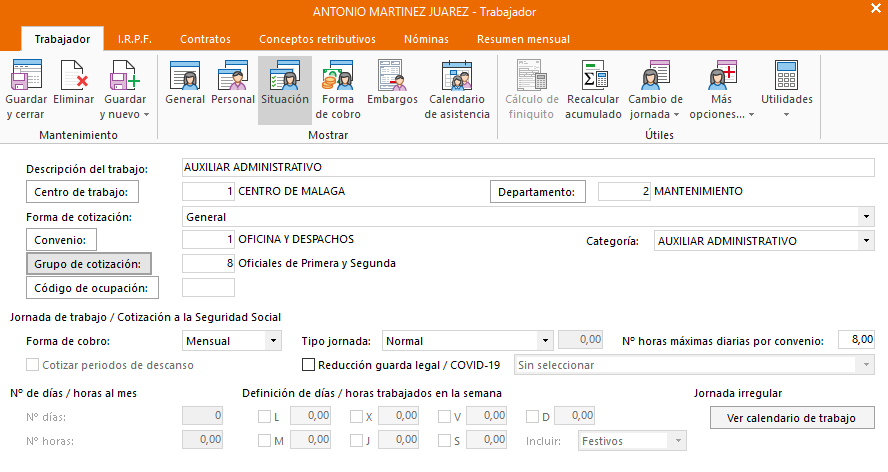Screen dimensions: 888x472
Task: Enable Reducción guarda legal / COVID-19 checkbox
Action: (x=309, y=365)
